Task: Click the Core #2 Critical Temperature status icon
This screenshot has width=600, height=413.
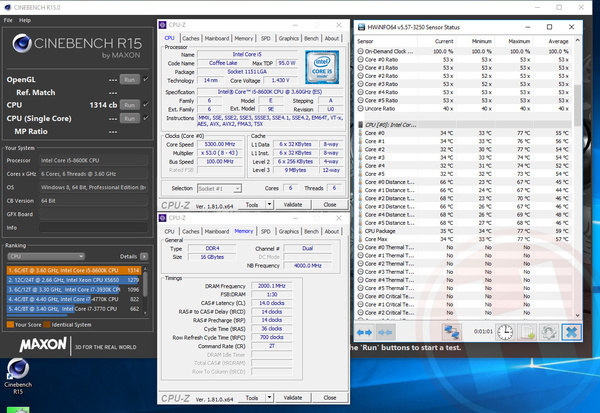Action: tap(360, 313)
